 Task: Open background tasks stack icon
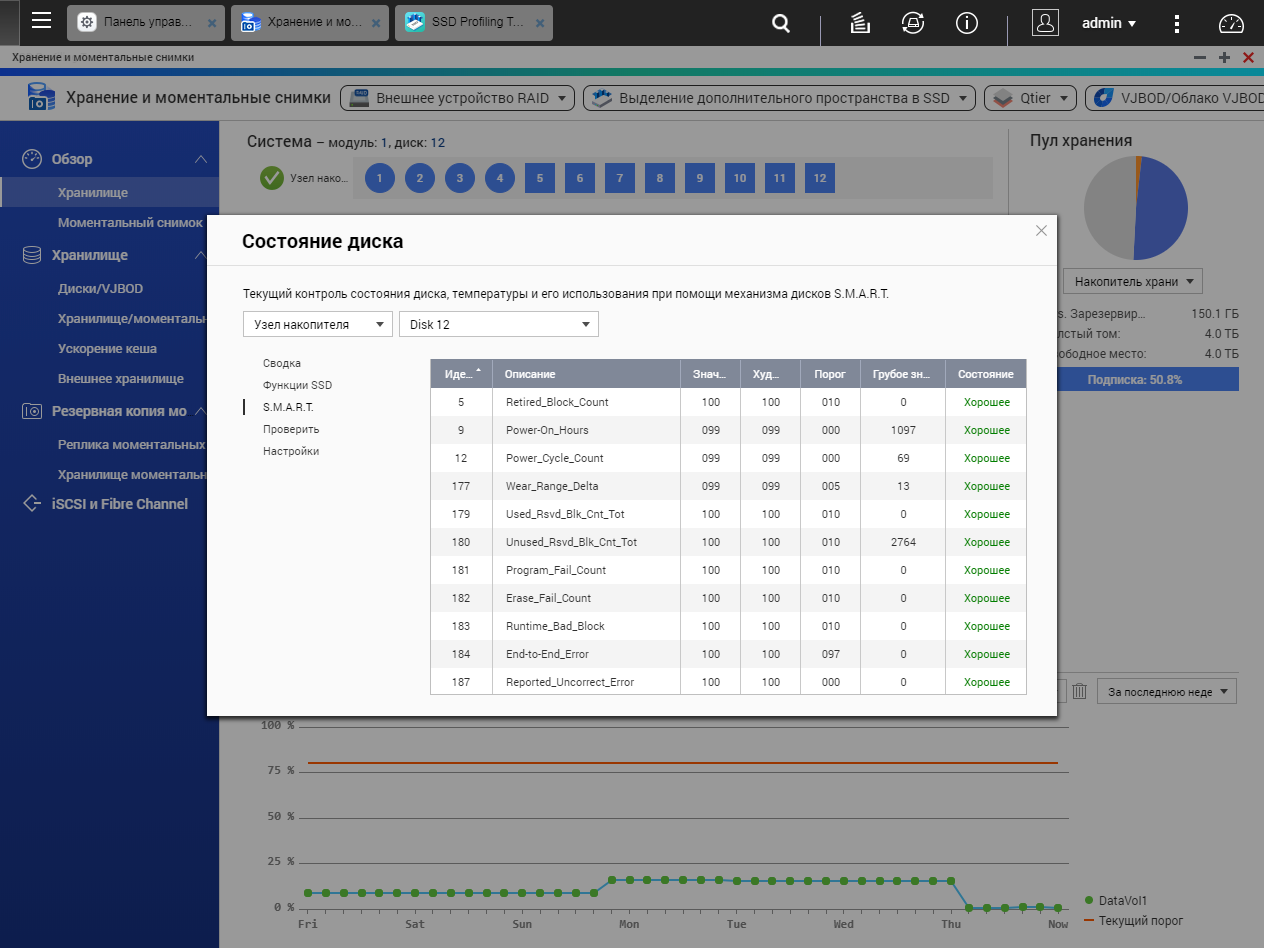pyautogui.click(x=859, y=23)
